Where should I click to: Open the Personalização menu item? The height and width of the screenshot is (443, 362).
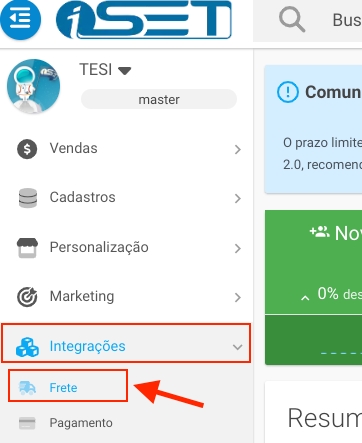coord(126,248)
